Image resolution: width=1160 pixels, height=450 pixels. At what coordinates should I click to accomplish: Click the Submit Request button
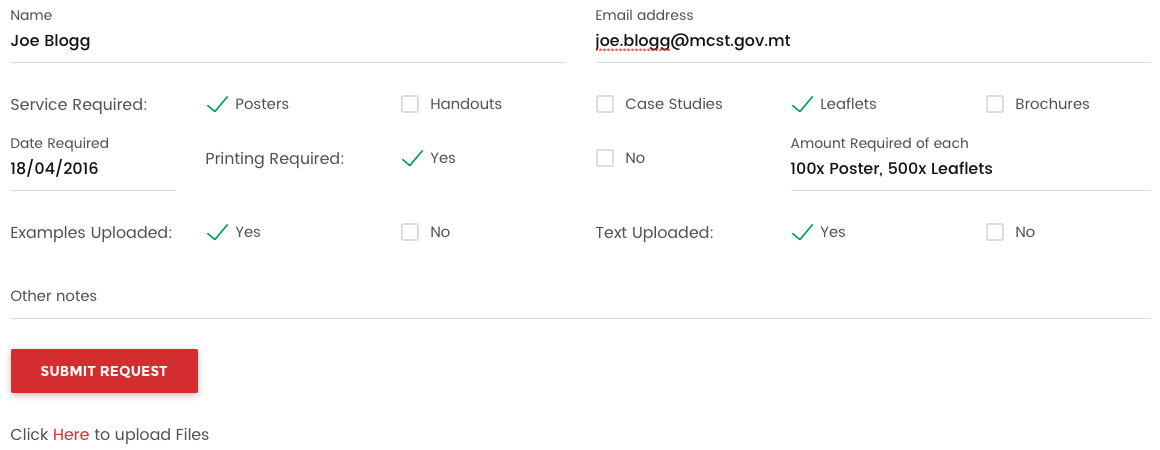[104, 371]
